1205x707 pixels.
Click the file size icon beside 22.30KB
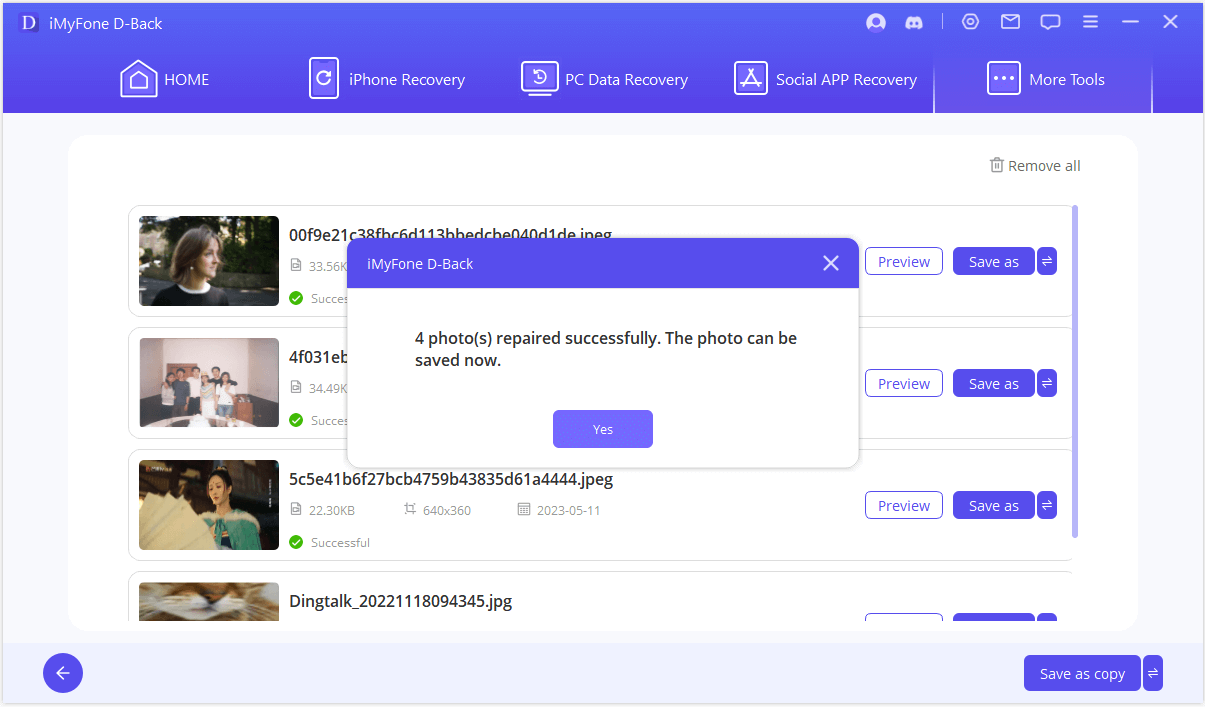tap(295, 509)
